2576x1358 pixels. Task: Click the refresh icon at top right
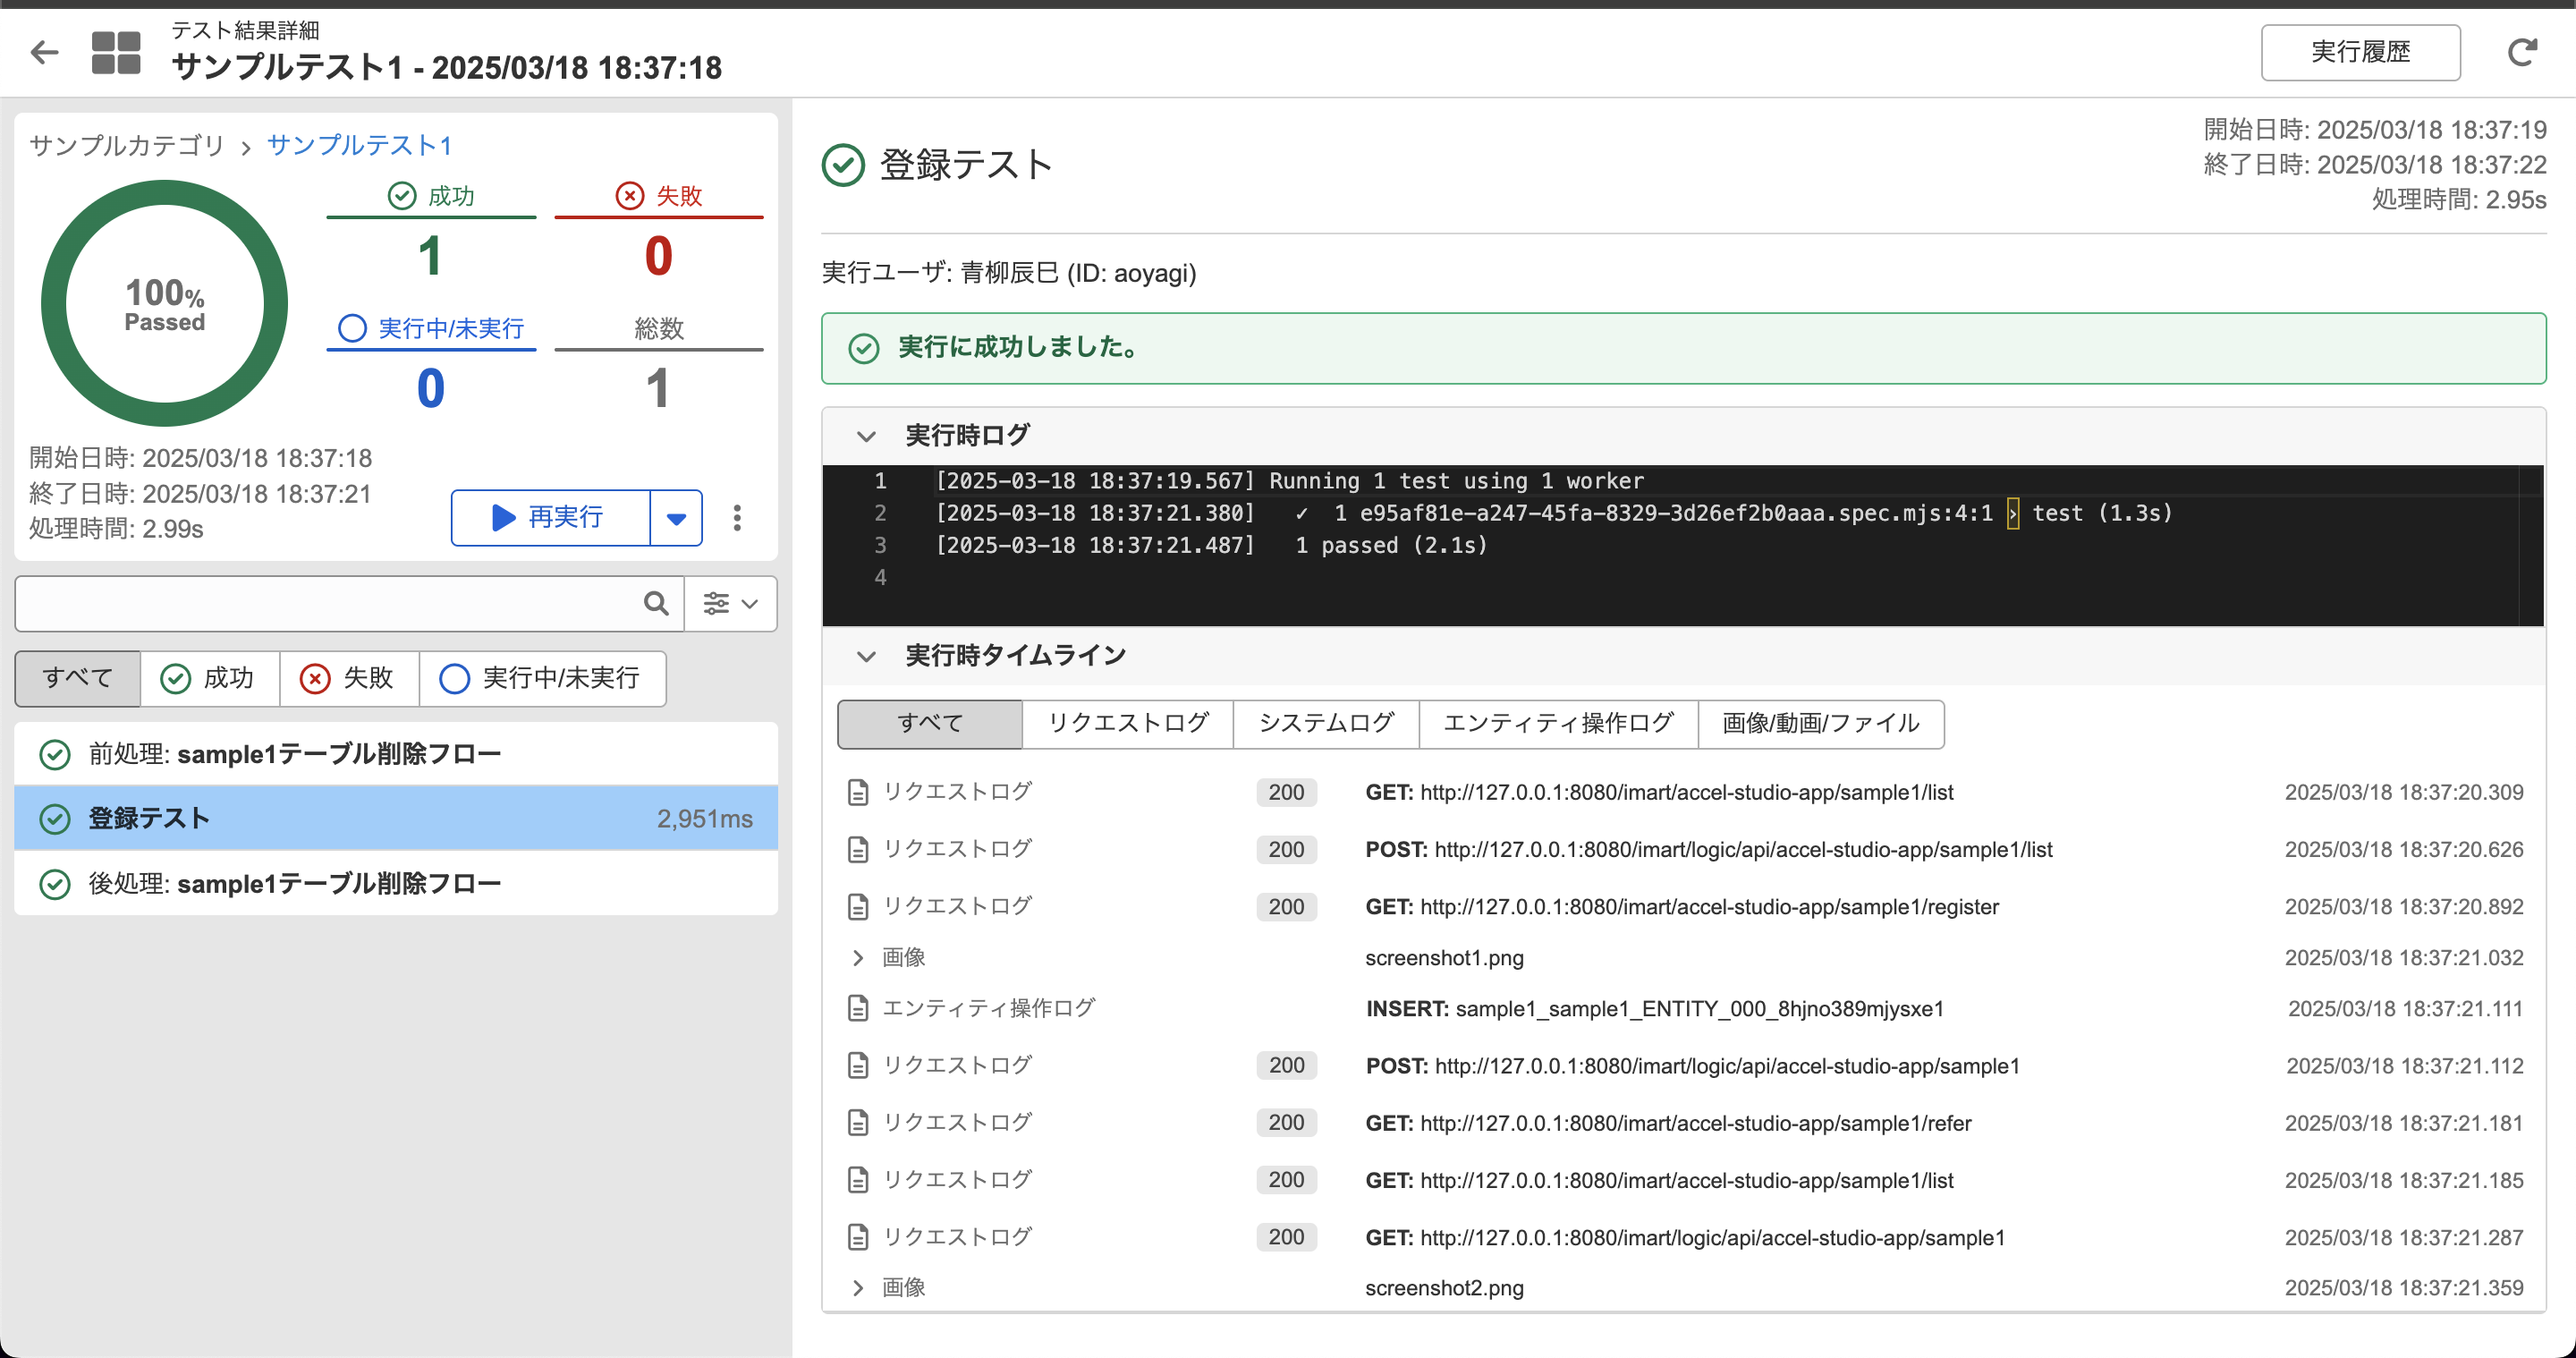click(2521, 52)
